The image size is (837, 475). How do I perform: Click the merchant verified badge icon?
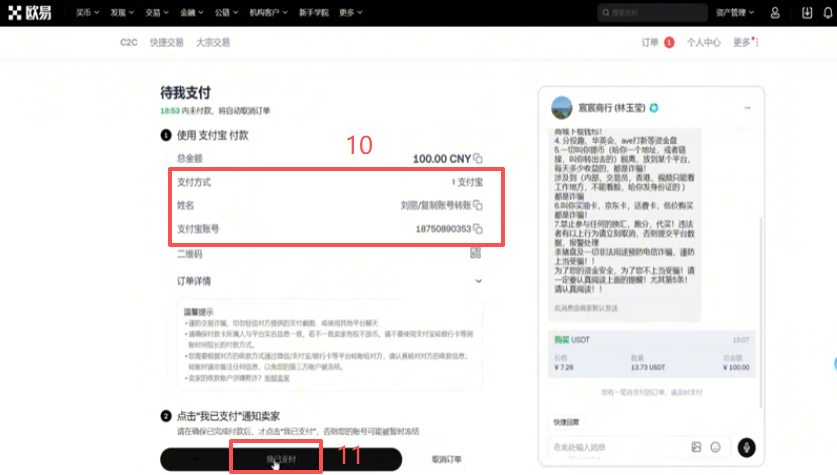[654, 108]
